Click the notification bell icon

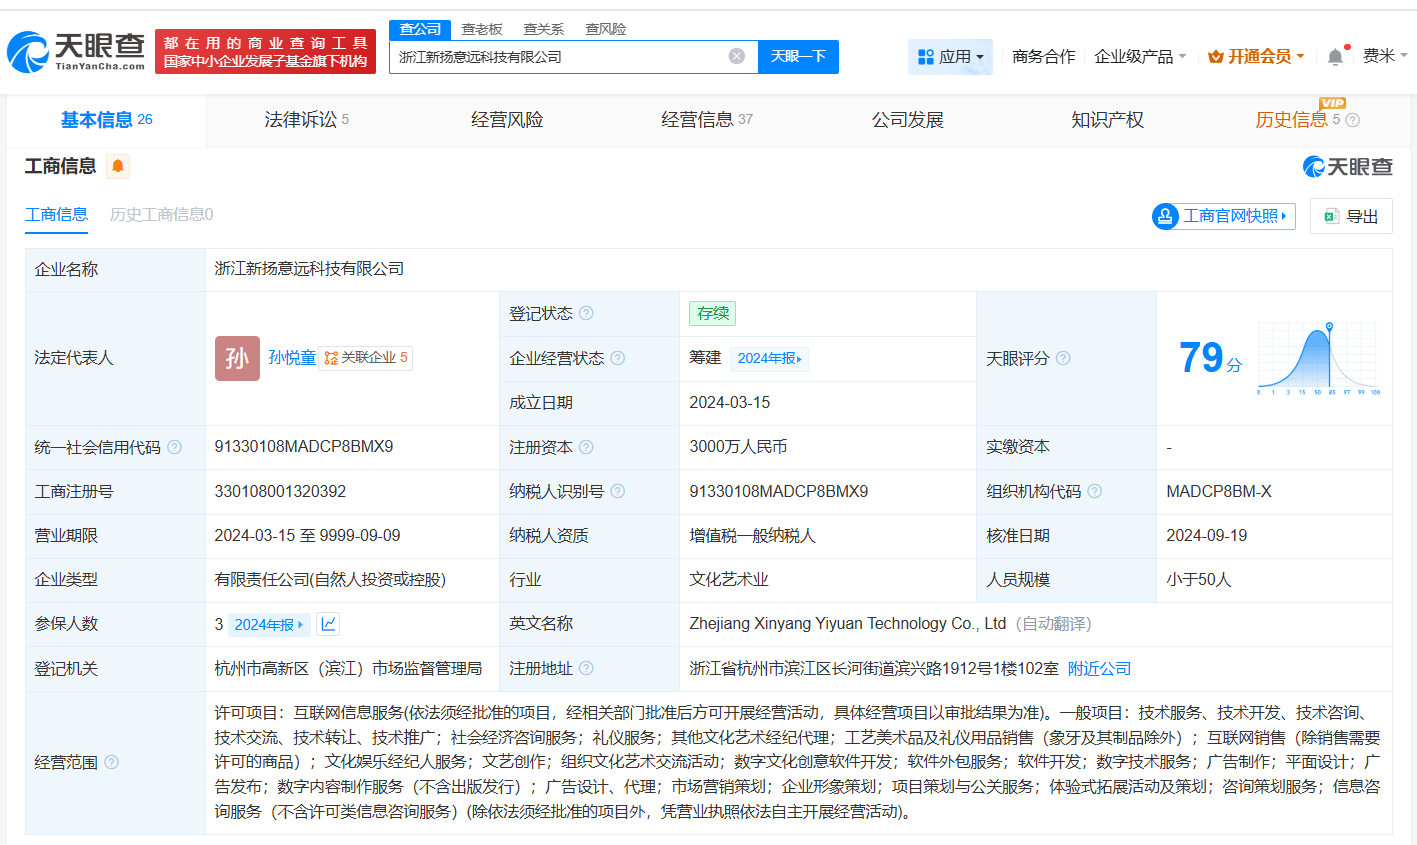click(1335, 57)
